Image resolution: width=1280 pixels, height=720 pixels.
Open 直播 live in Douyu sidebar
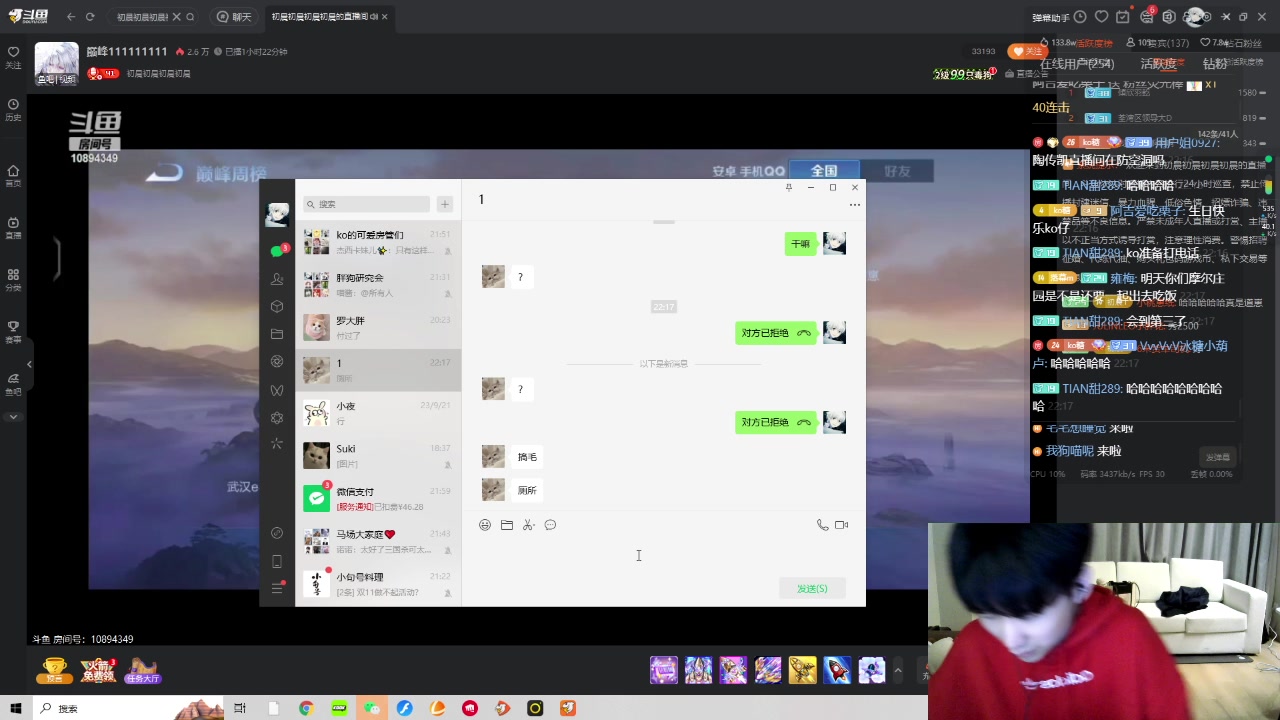coord(13,228)
